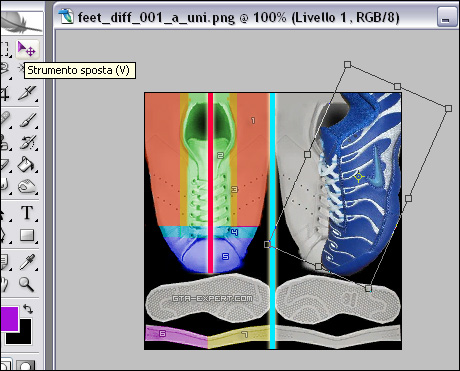Click the document icon in title bar
This screenshot has width=460, height=371.
coord(65,16)
